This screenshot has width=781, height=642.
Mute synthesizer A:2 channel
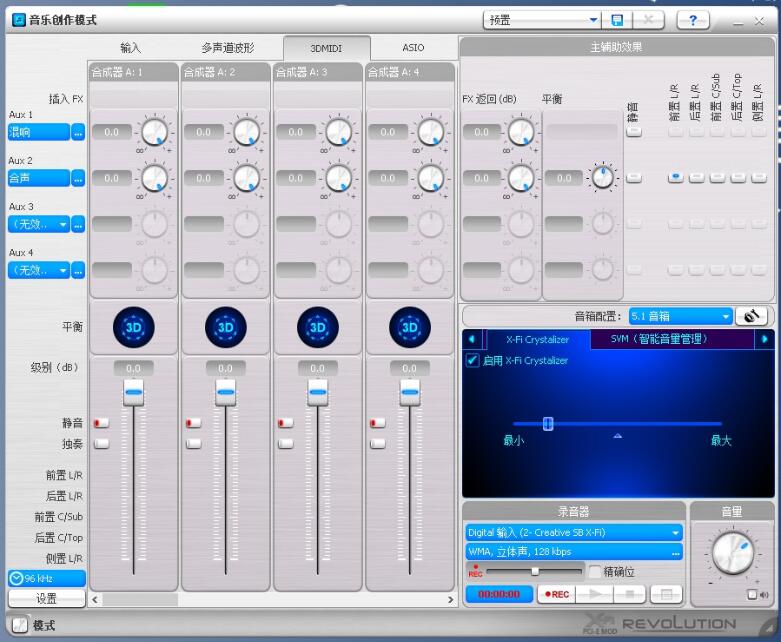tap(193, 423)
